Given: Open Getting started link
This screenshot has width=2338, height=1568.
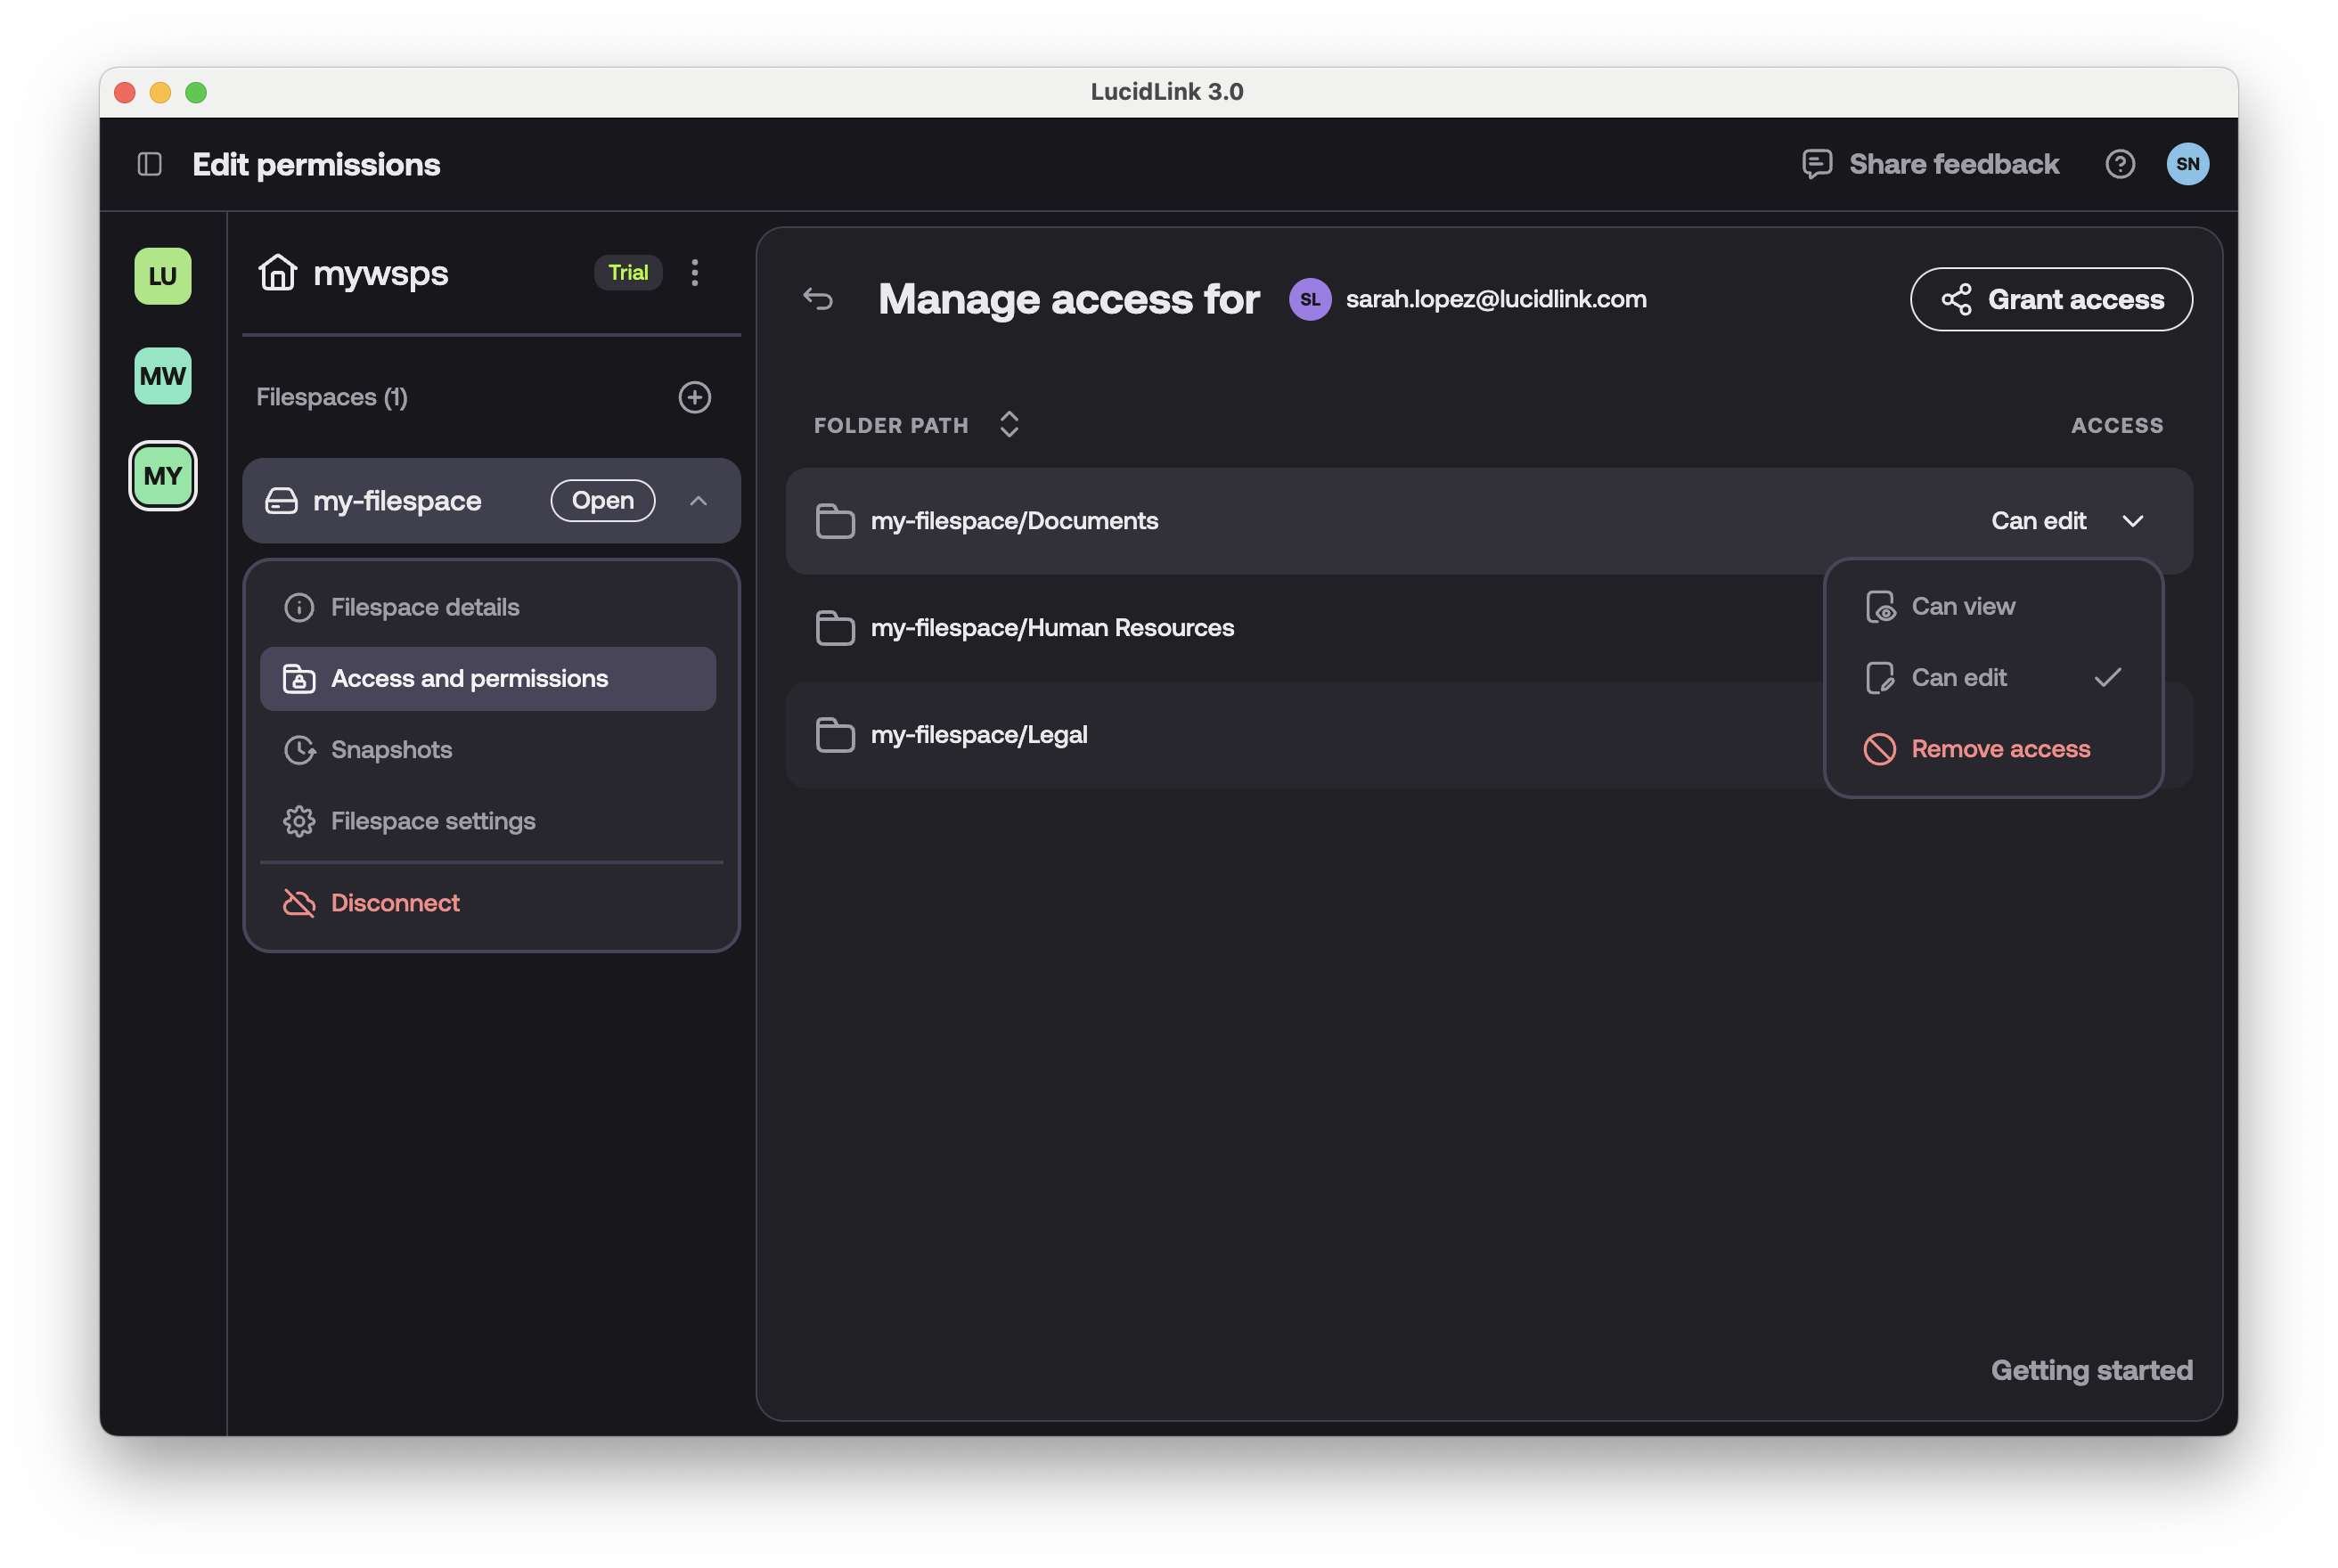Looking at the screenshot, I should (2091, 1370).
